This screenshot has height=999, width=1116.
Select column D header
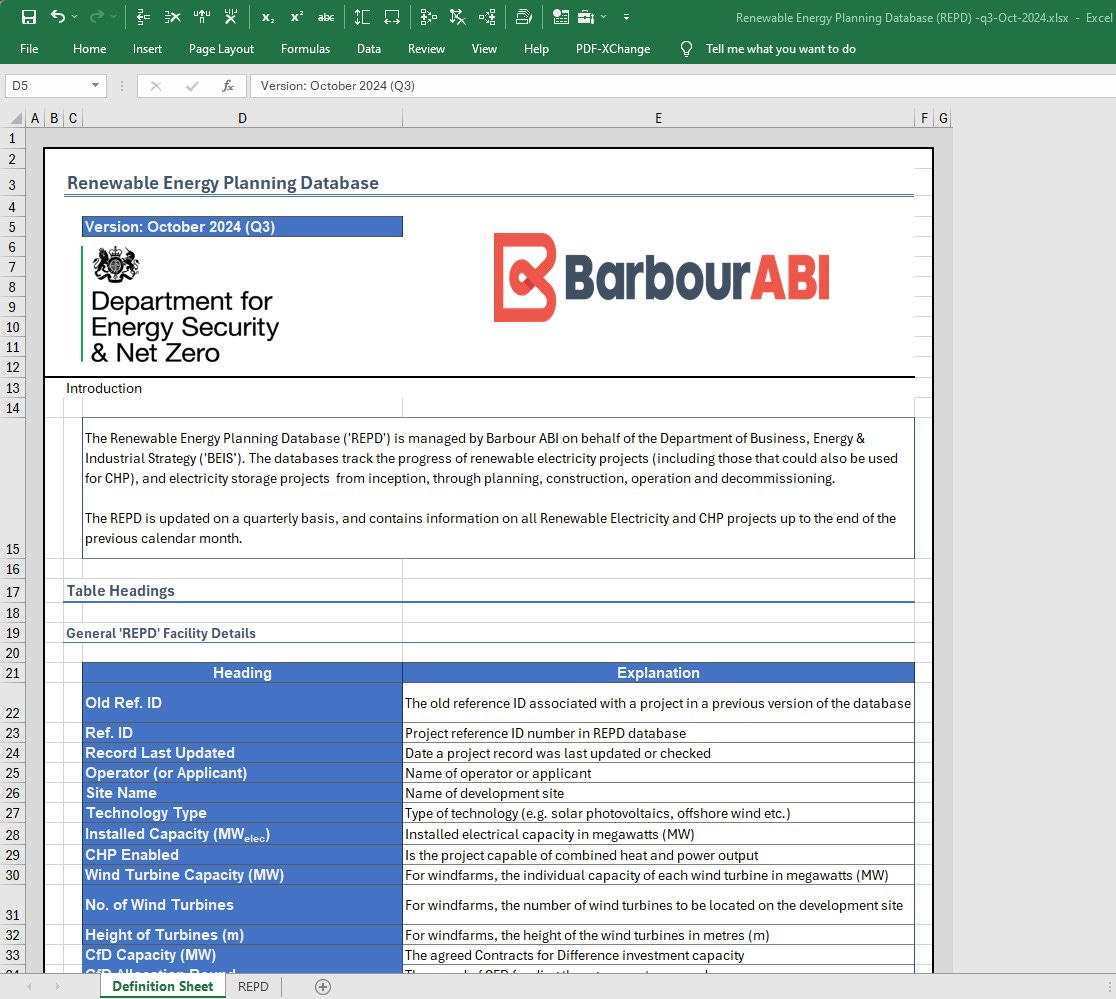242,118
